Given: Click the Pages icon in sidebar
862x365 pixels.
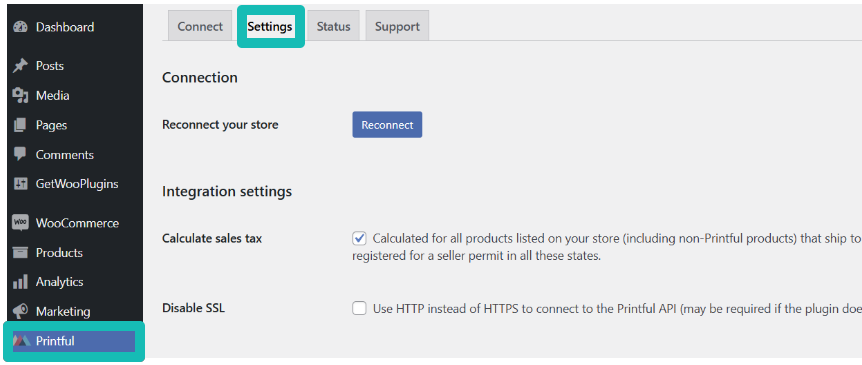Looking at the screenshot, I should [20, 125].
